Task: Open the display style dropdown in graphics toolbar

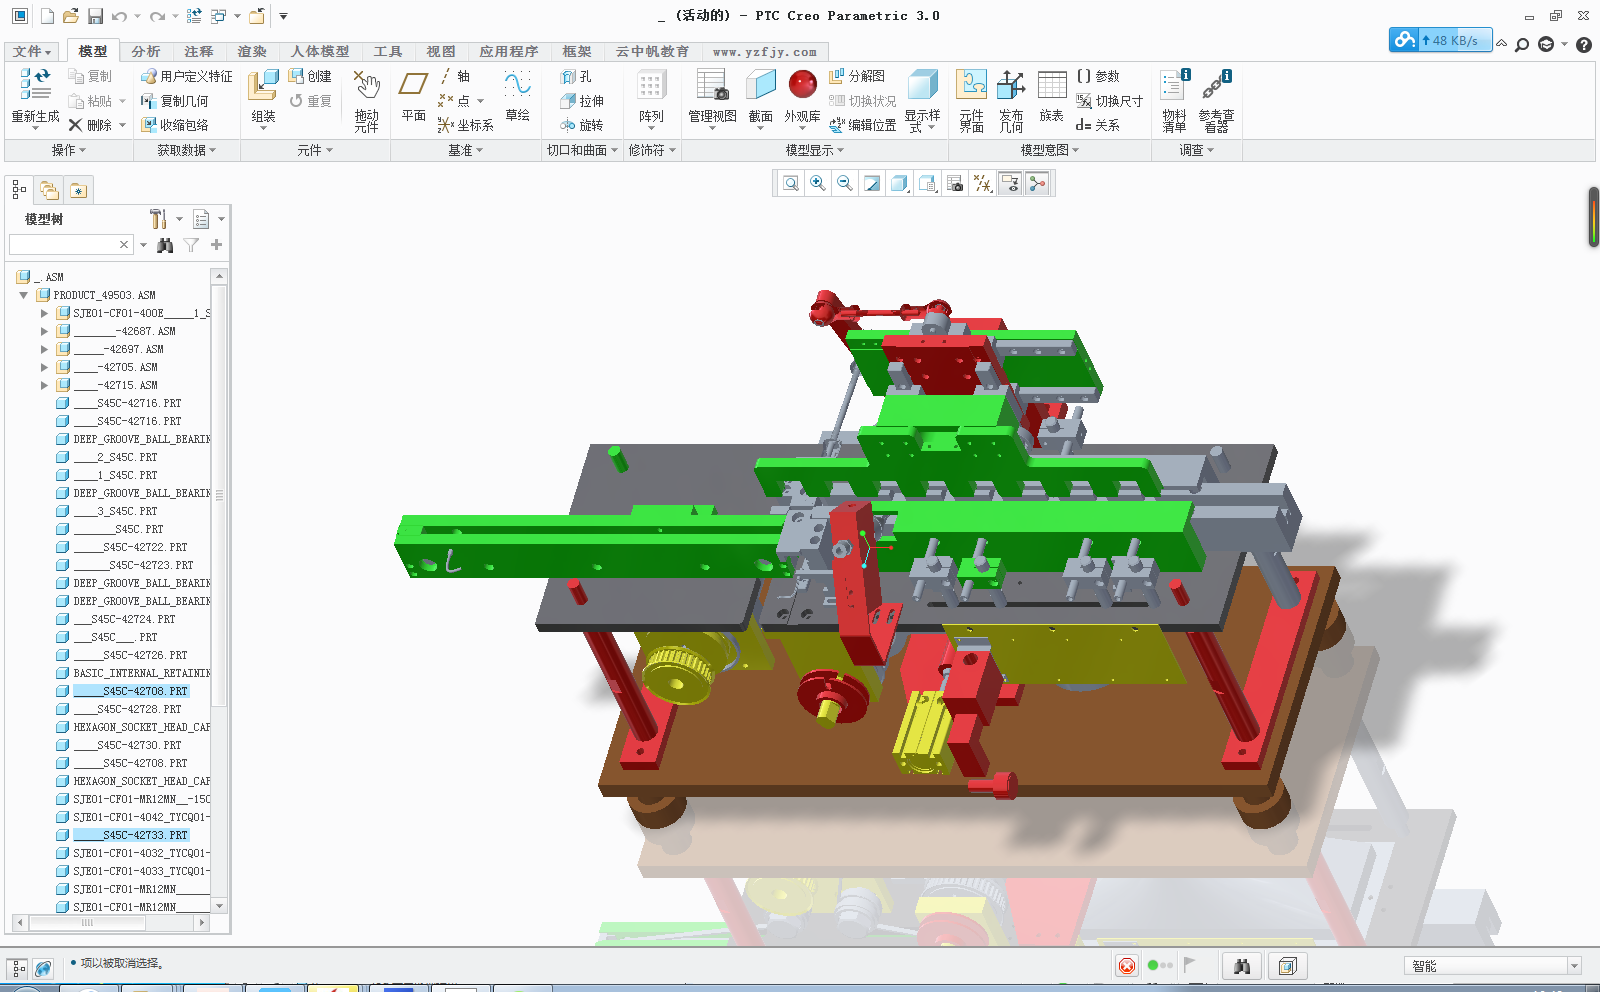Action: [x=898, y=183]
